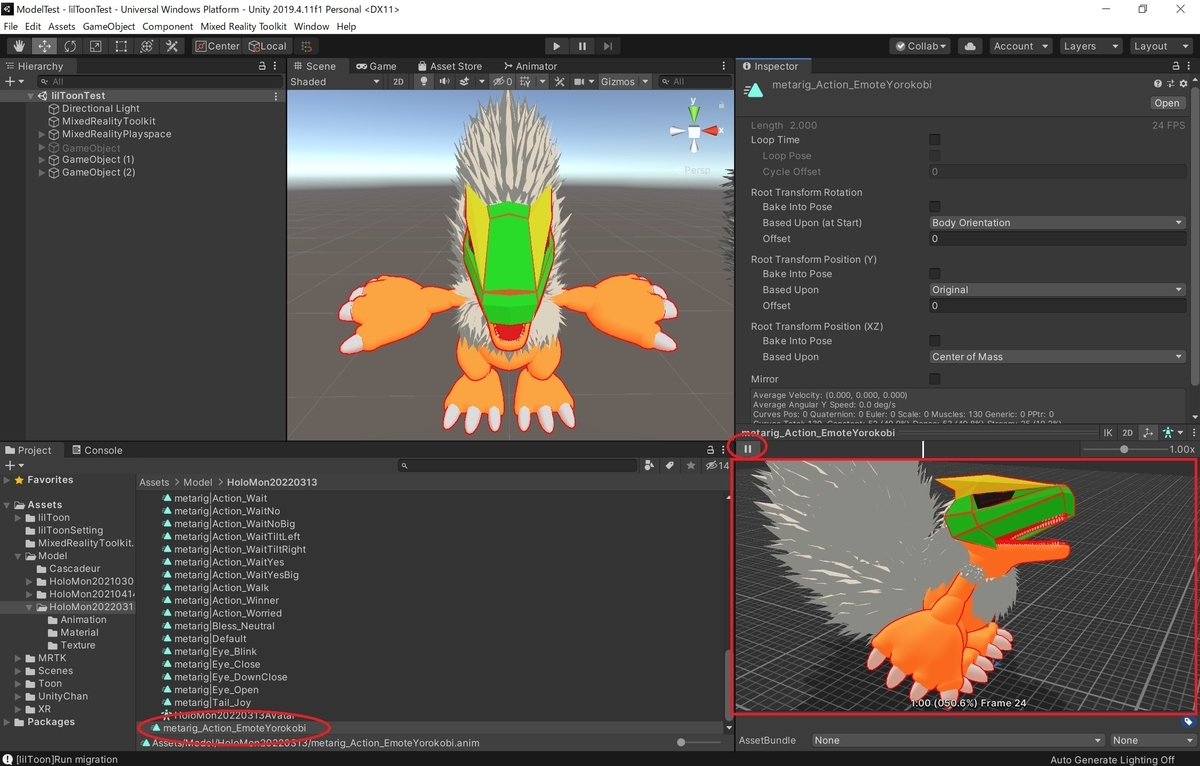Select the Rect Transform tool
This screenshot has width=1200, height=766.
coord(121,46)
